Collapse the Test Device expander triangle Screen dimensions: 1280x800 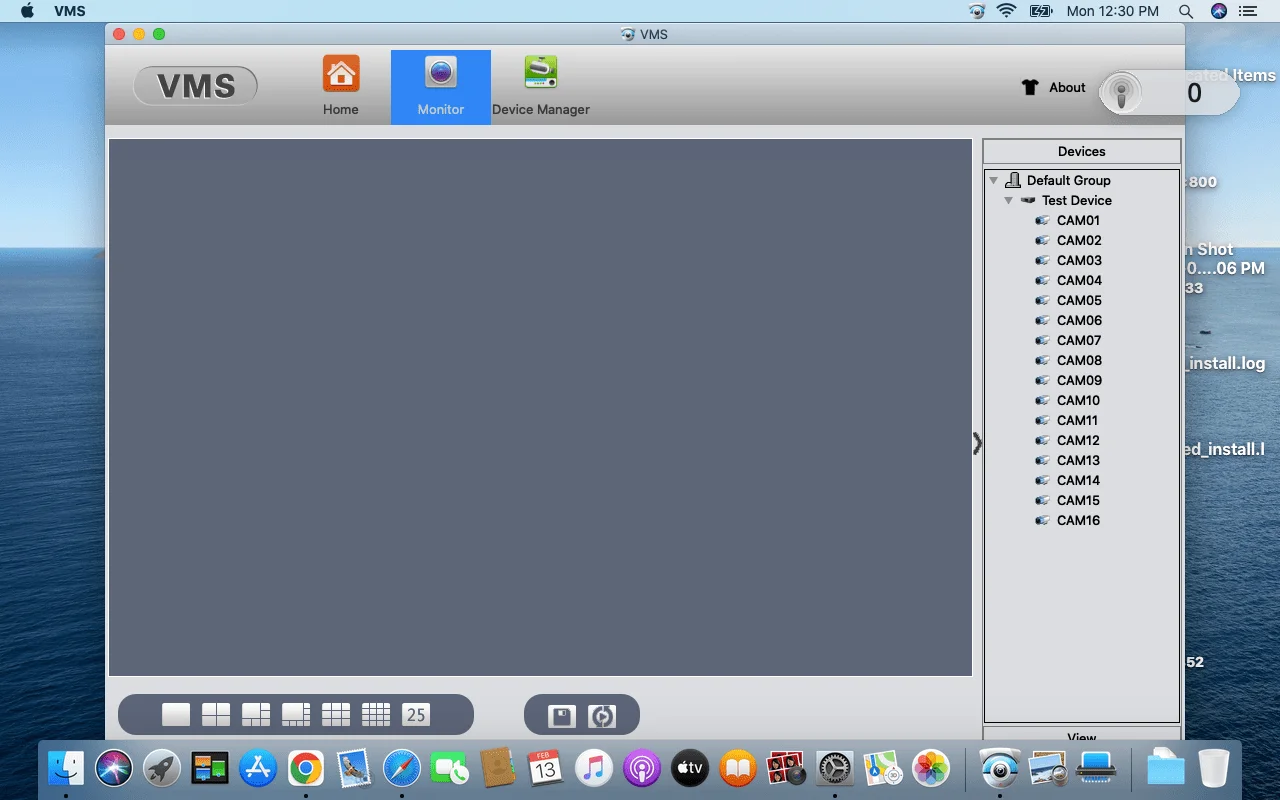[1009, 200]
